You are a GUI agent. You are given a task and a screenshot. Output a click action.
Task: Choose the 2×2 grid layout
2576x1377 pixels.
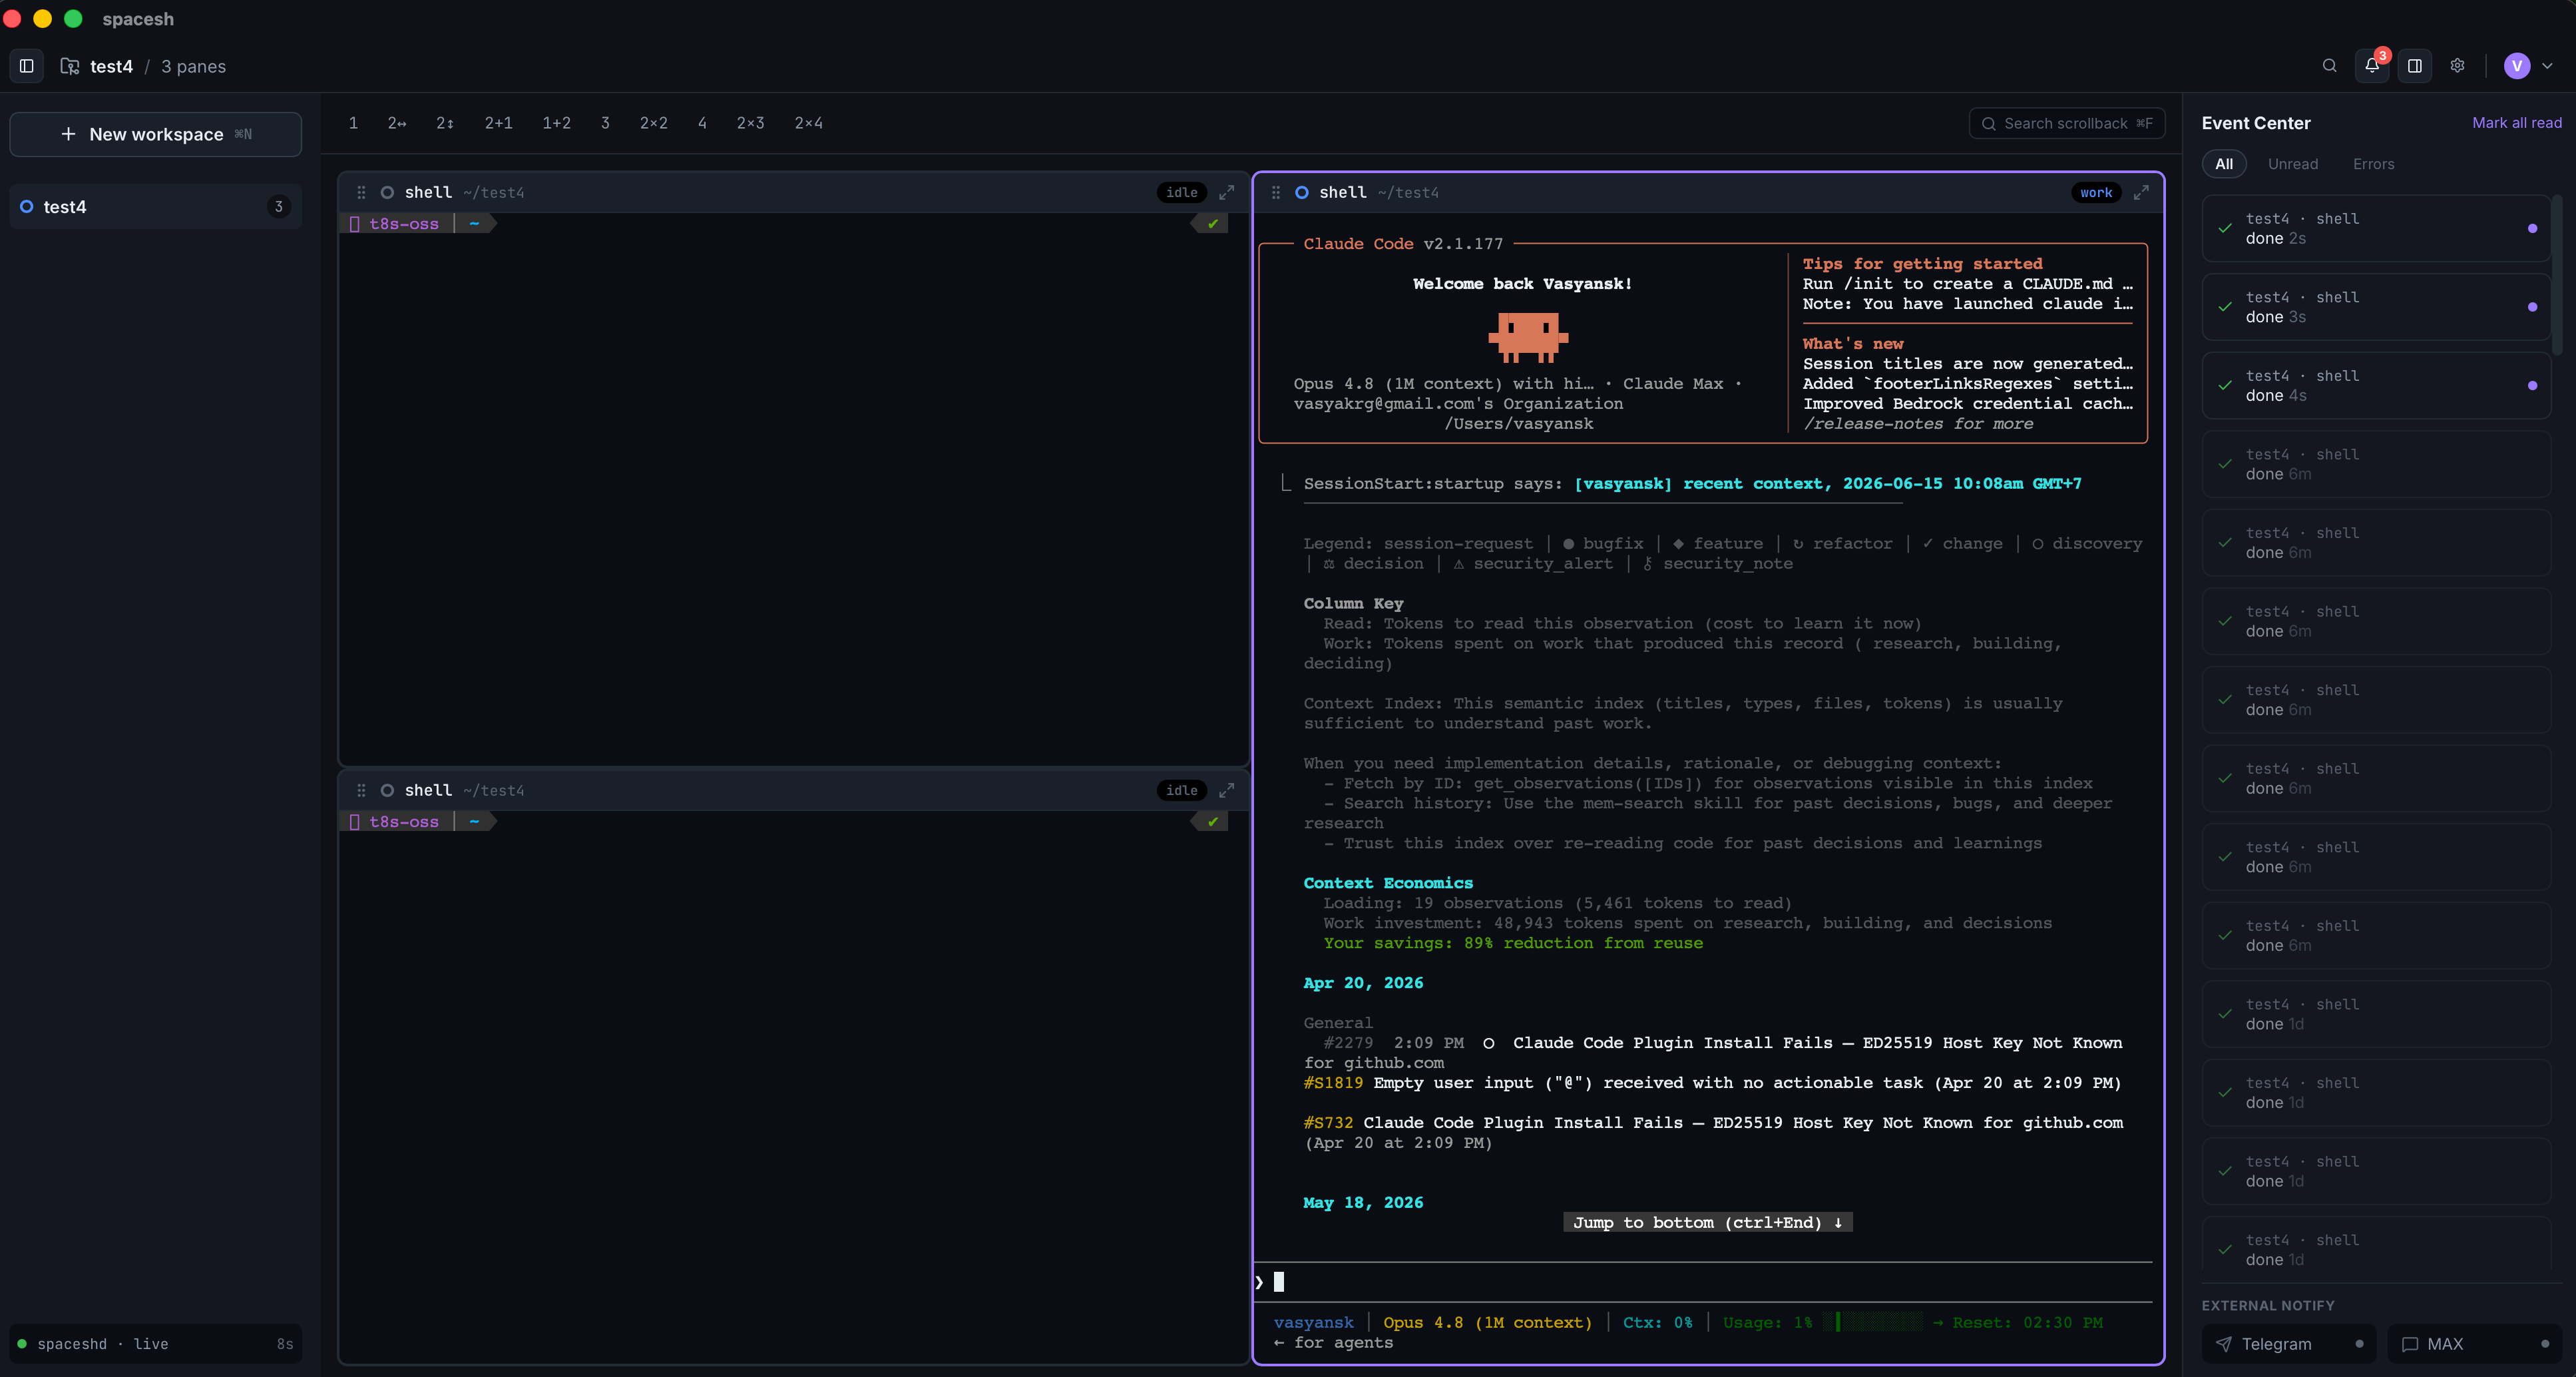click(x=653, y=123)
